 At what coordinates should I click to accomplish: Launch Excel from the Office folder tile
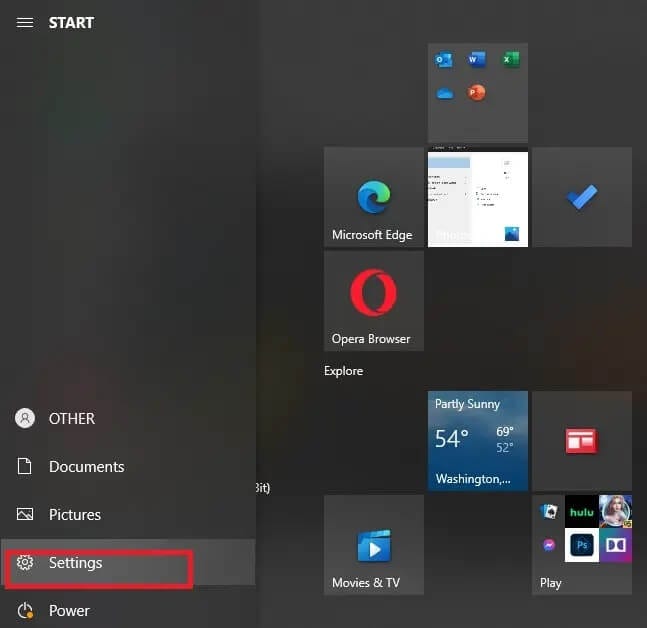point(511,60)
